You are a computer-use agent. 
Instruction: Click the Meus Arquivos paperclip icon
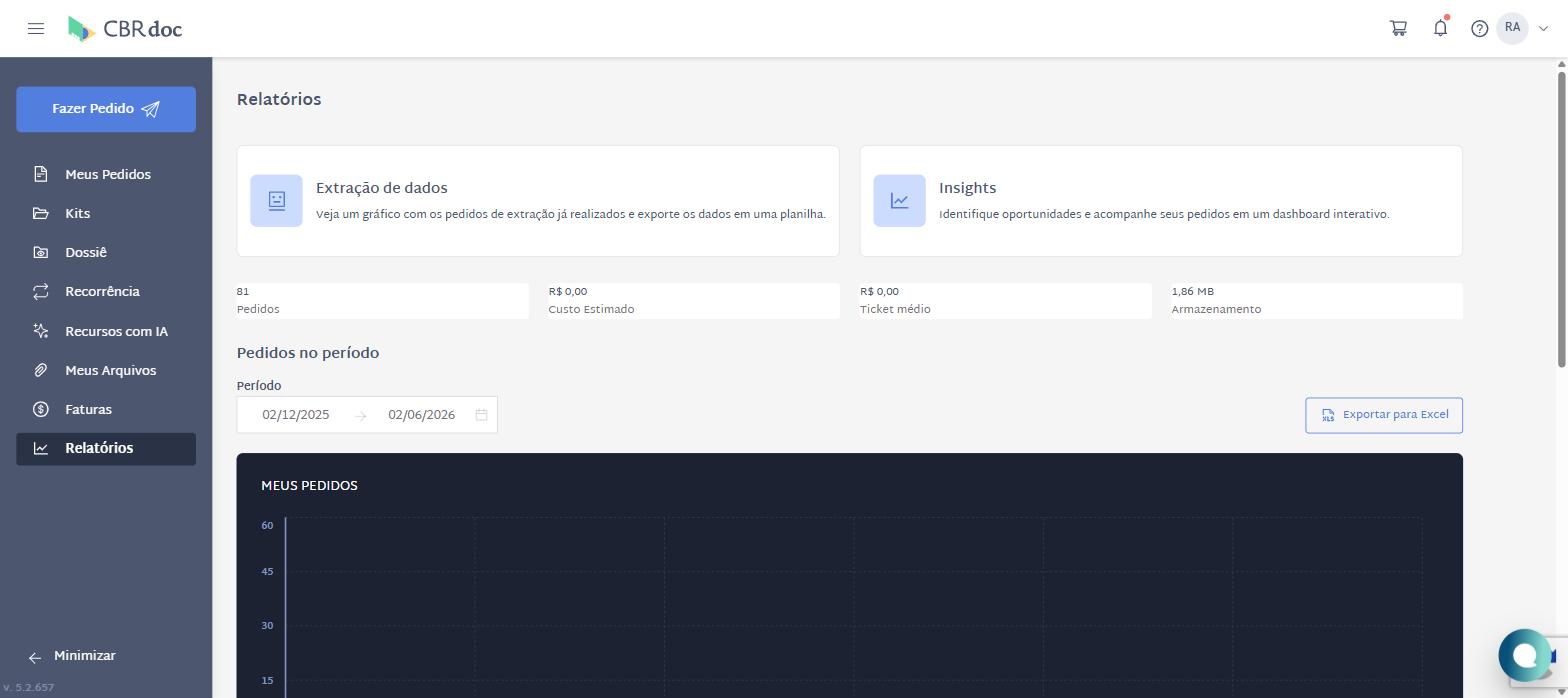pyautogui.click(x=40, y=370)
